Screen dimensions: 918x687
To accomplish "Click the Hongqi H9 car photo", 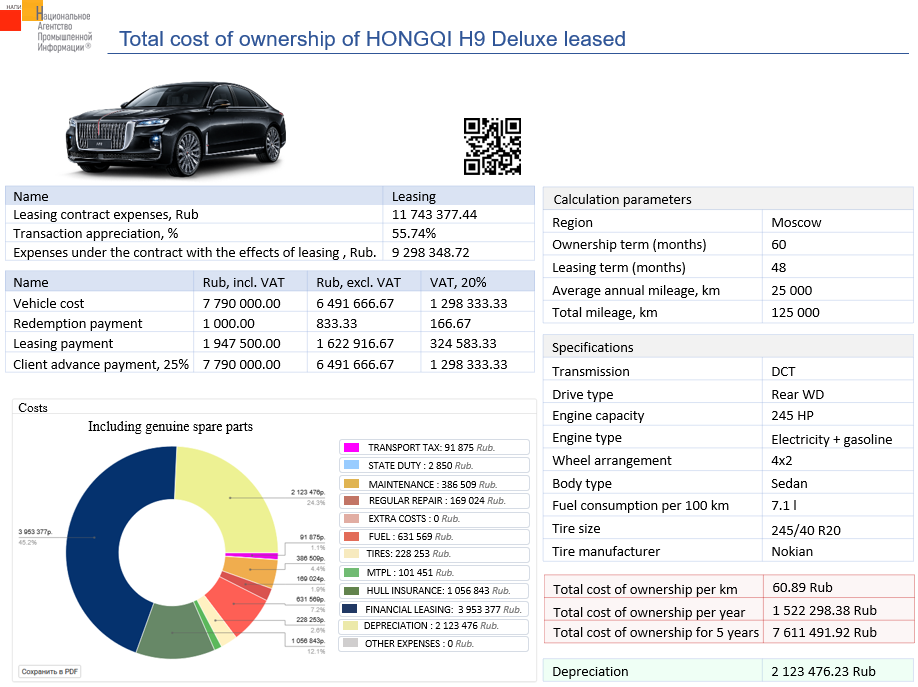I will click(x=176, y=129).
